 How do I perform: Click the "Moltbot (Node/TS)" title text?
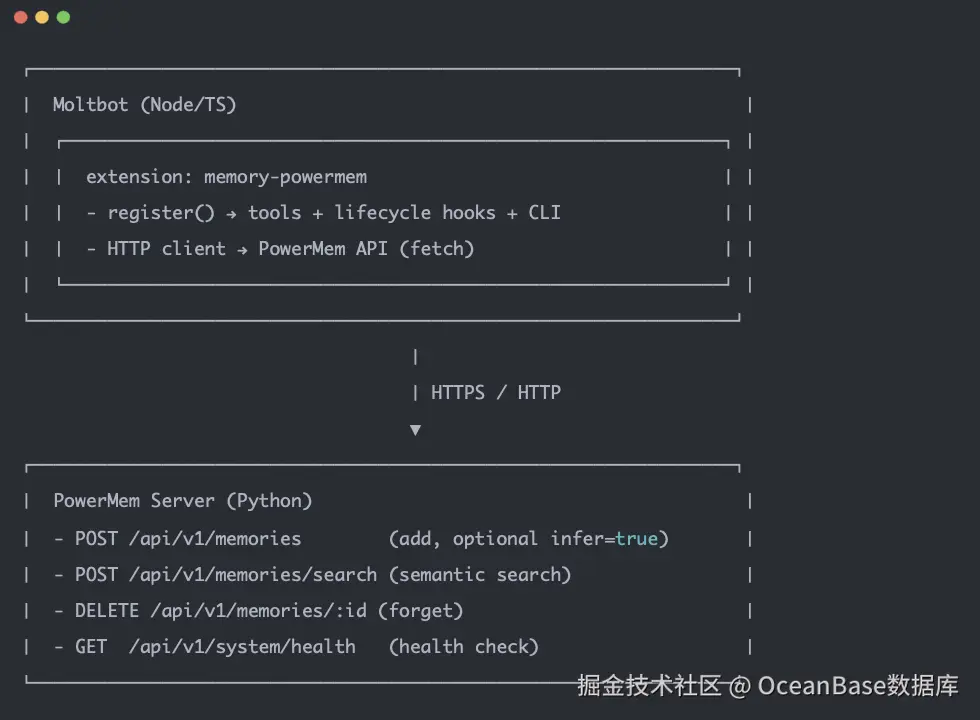(x=144, y=105)
